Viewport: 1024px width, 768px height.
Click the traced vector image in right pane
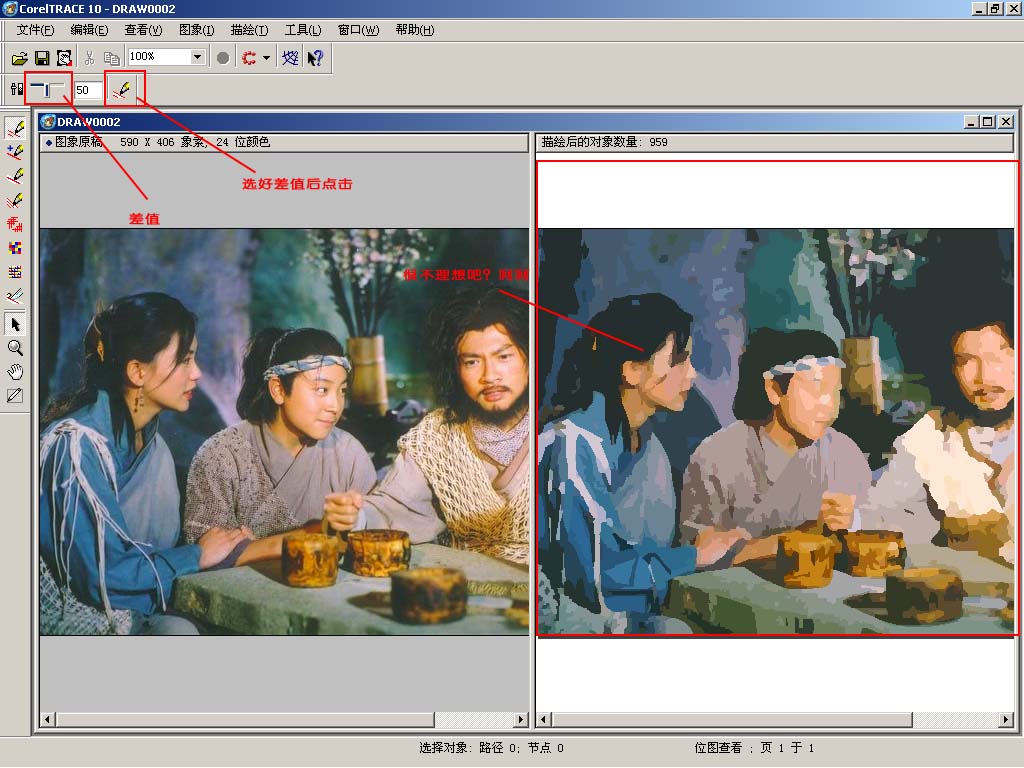[x=776, y=432]
